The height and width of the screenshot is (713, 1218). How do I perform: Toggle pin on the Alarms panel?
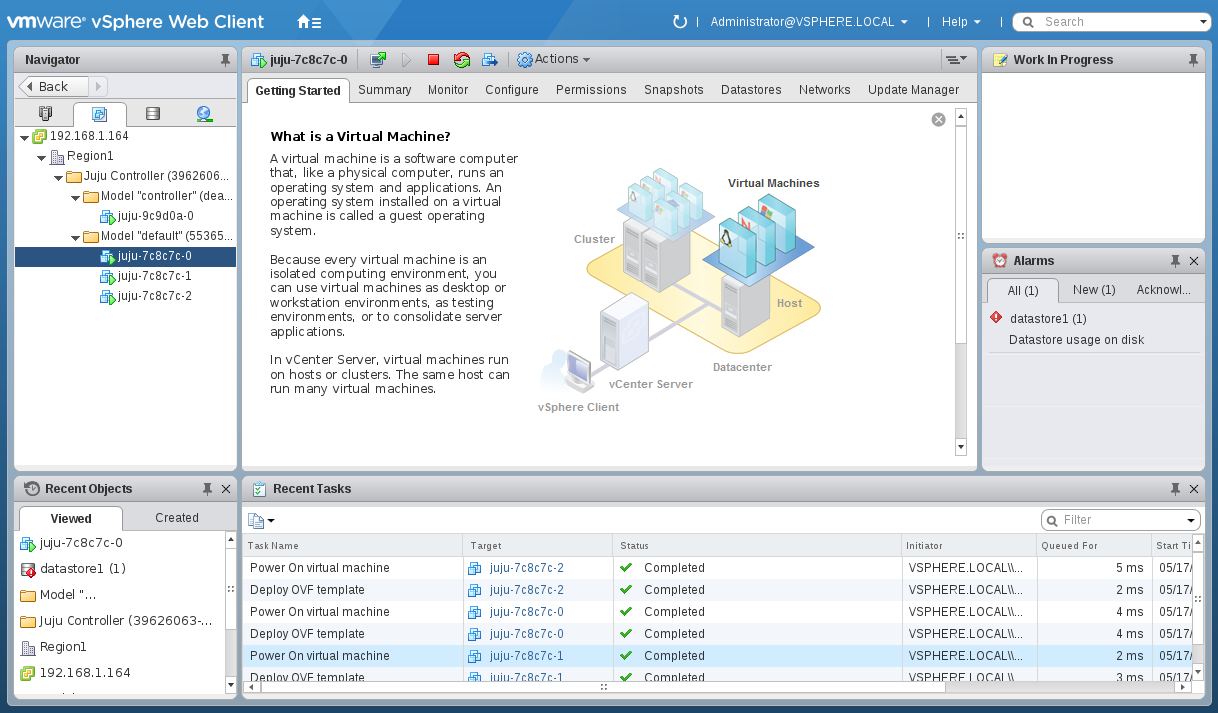click(1175, 261)
